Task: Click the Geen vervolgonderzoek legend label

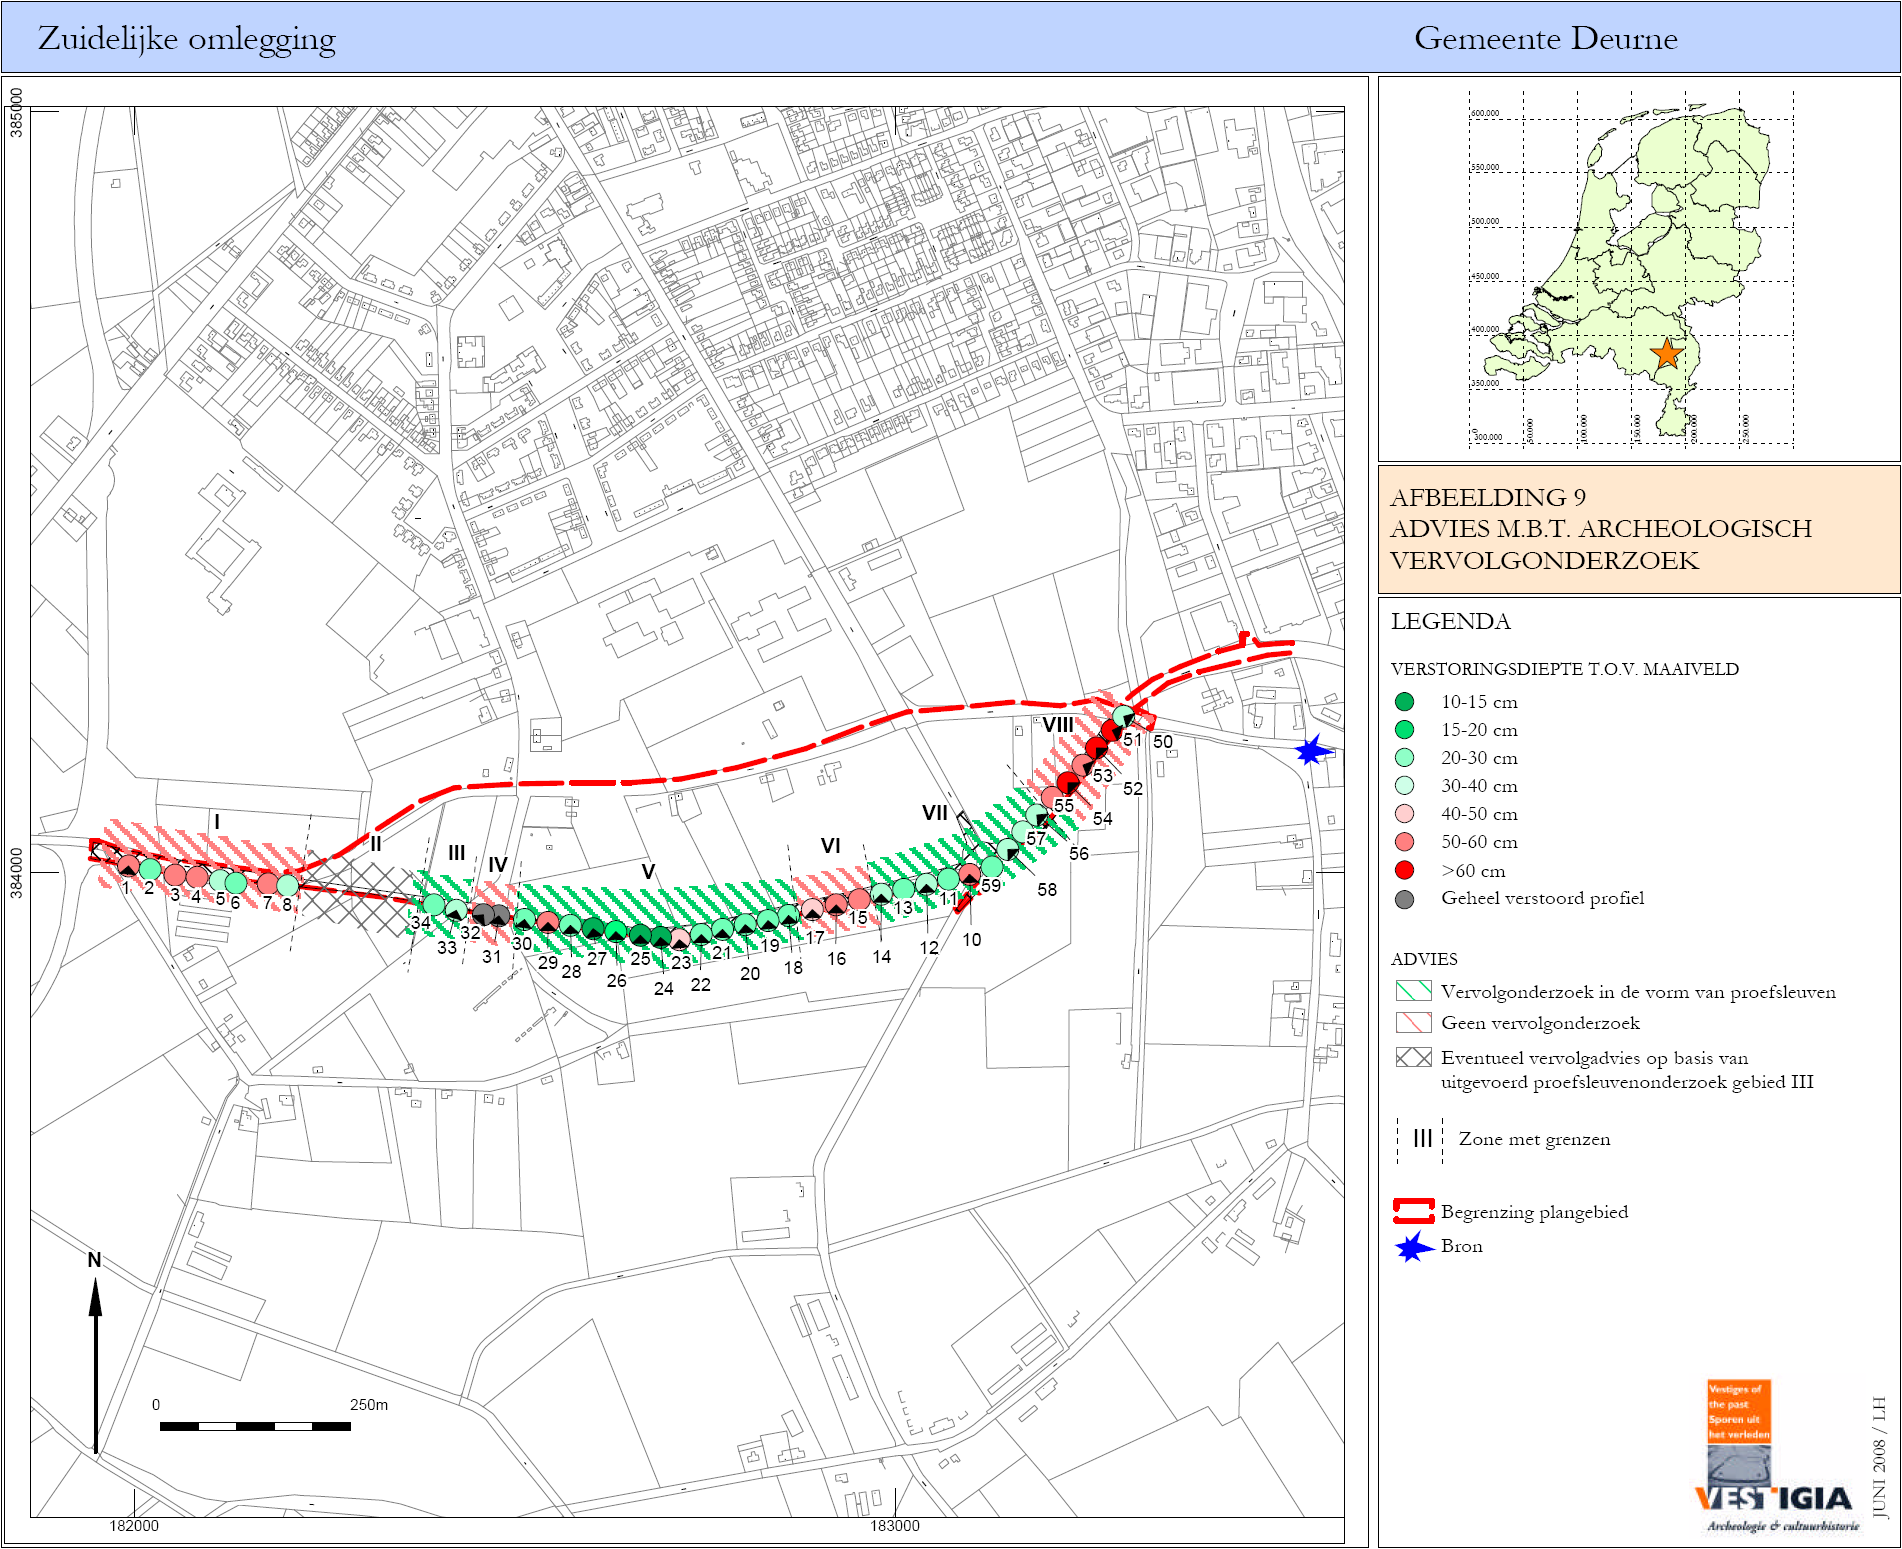Action: click(x=1540, y=1023)
